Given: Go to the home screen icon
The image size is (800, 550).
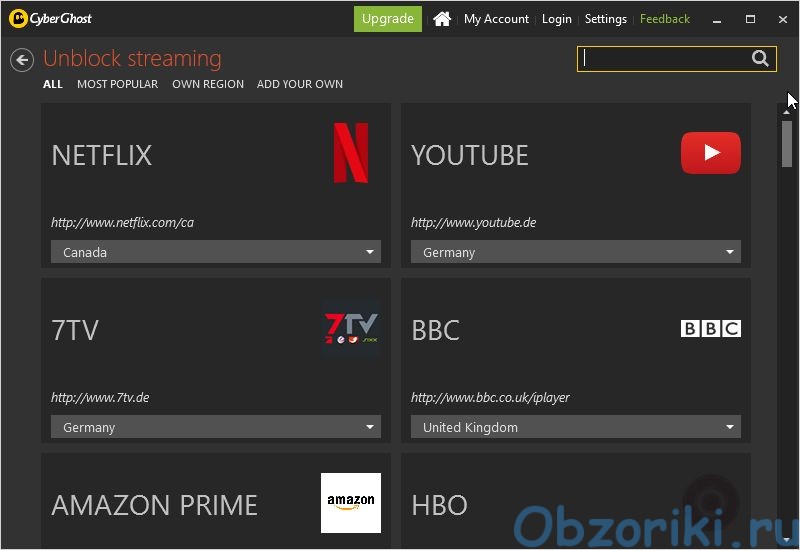Looking at the screenshot, I should click(442, 19).
